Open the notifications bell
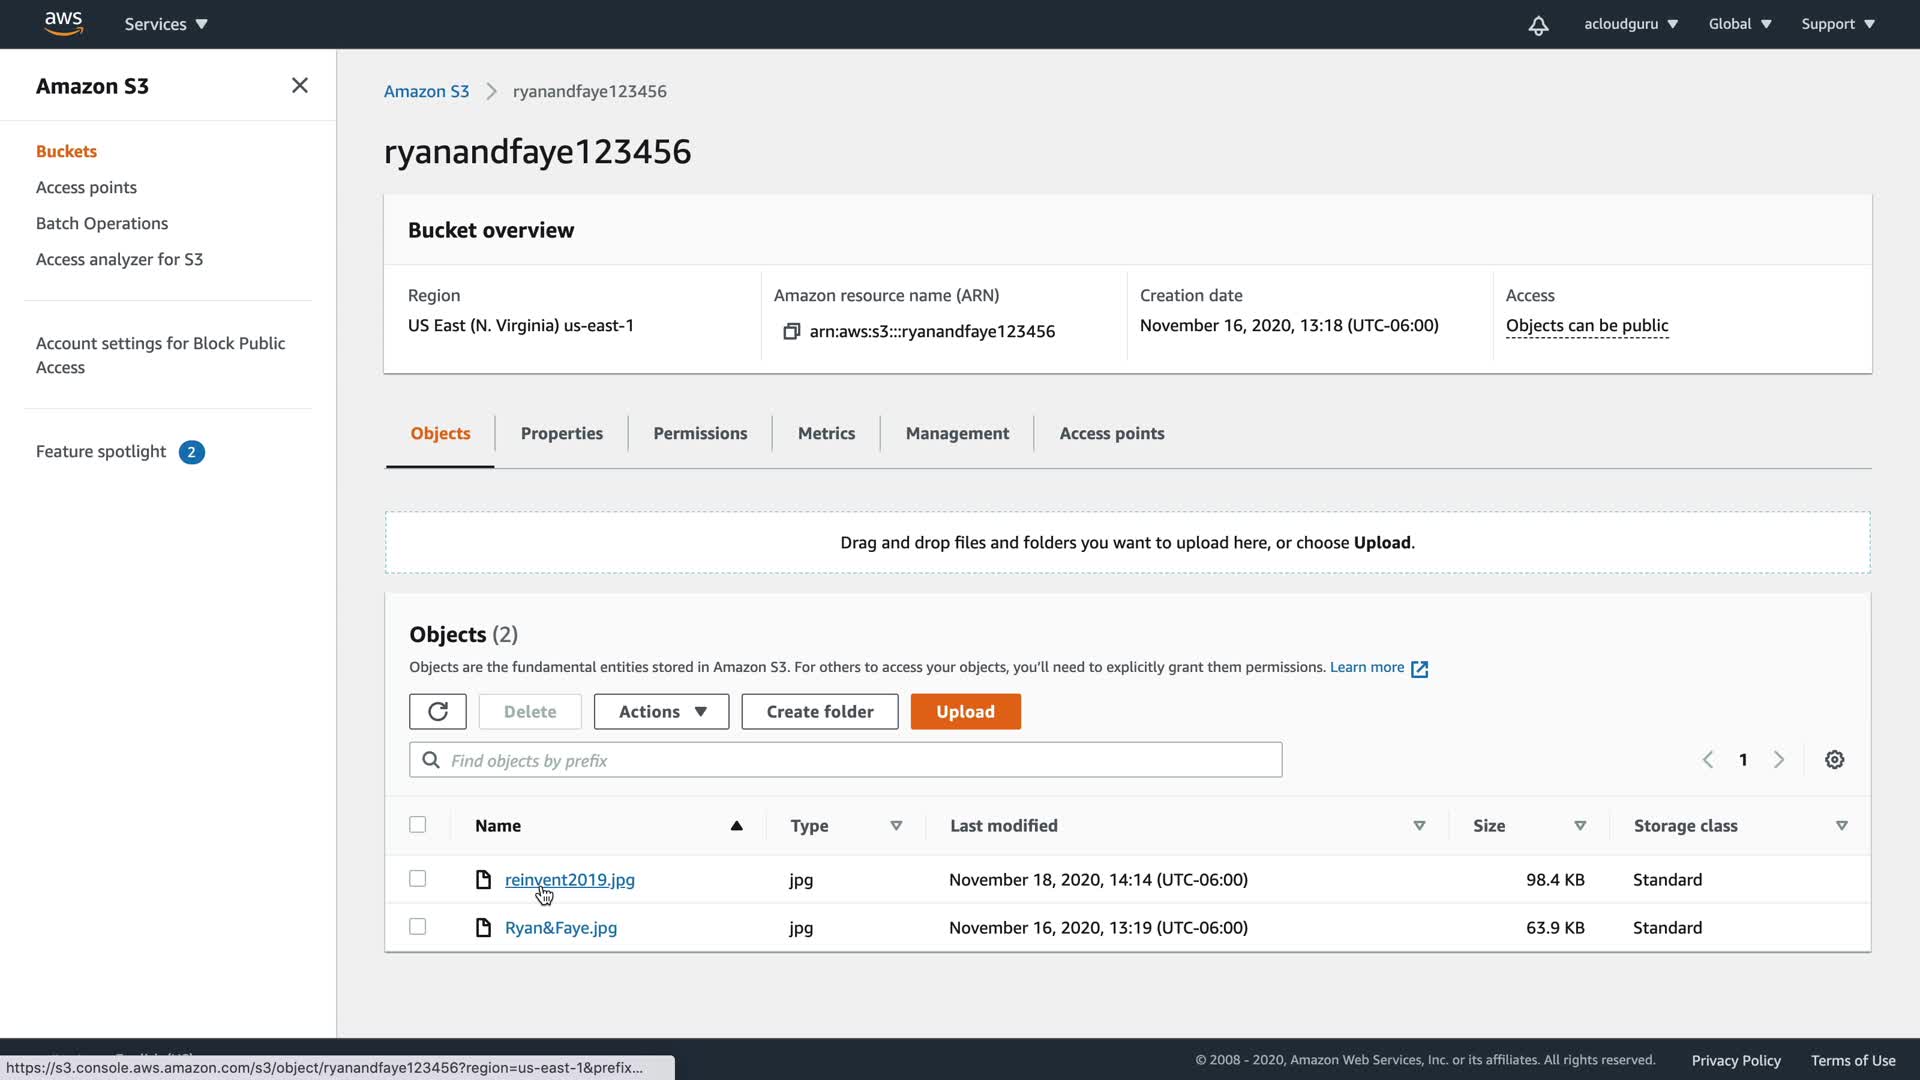1920x1080 pixels. point(1538,25)
